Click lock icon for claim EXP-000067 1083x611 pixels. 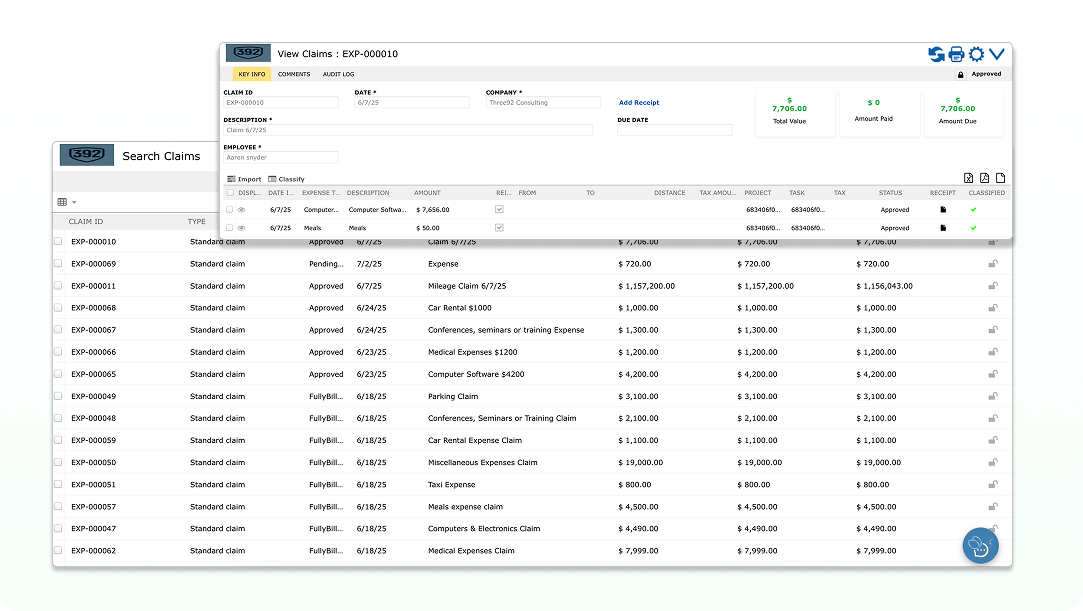(993, 330)
